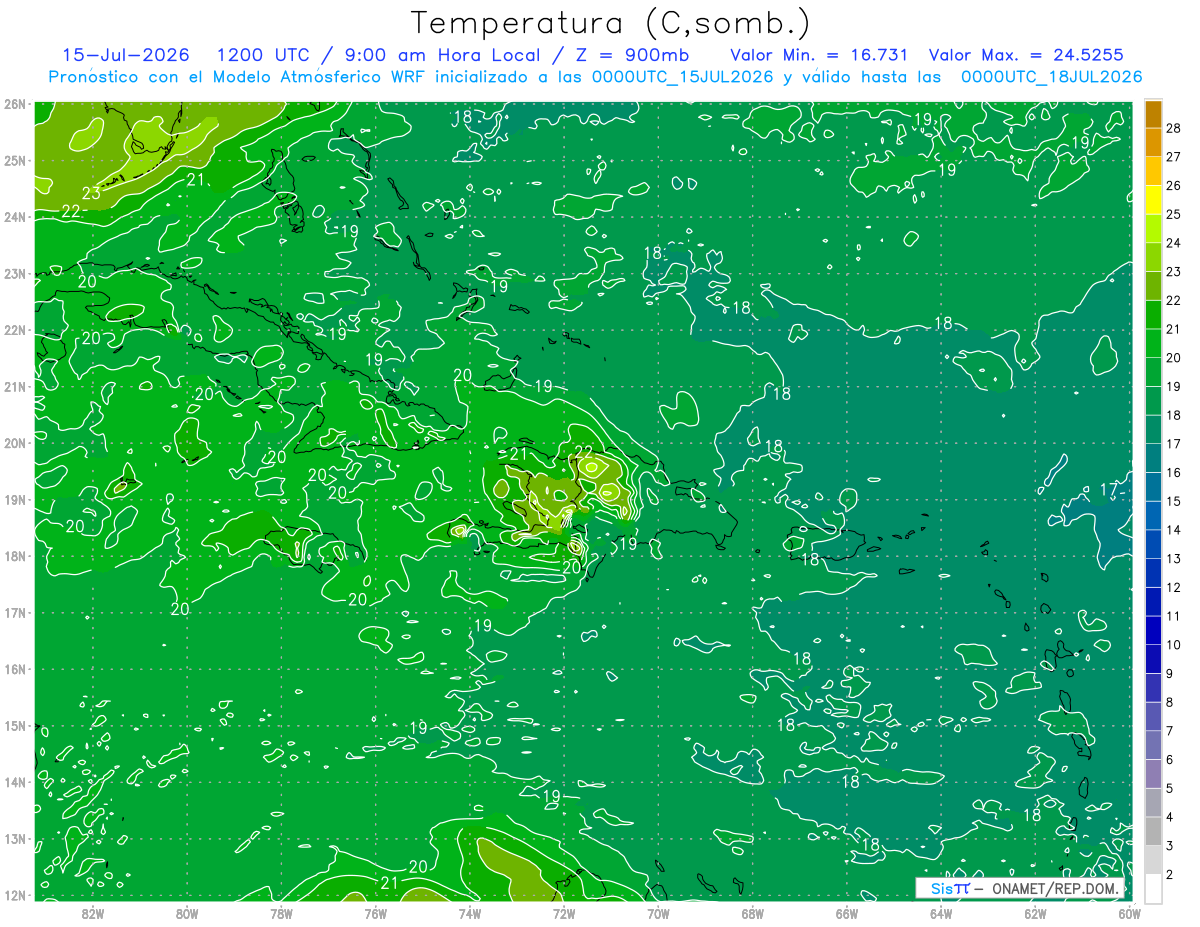Screen dimensions: 1200x927
Task: Click the '13N' latitude axis label
Action: (x=14, y=839)
